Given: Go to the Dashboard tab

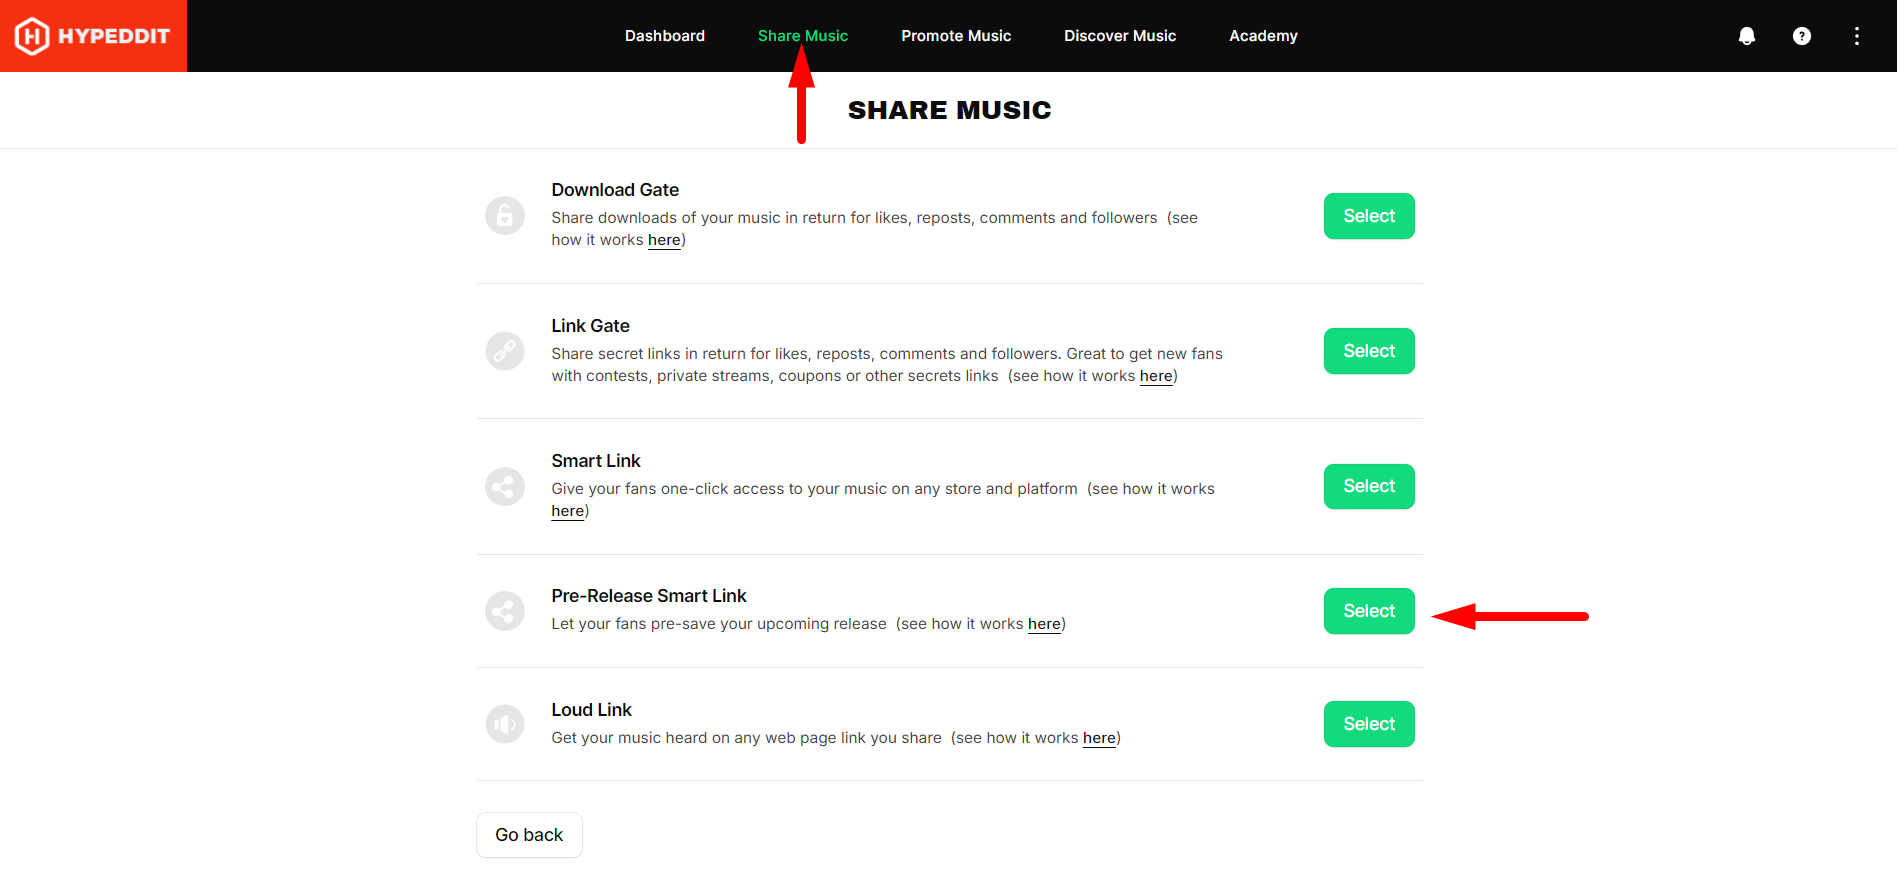Looking at the screenshot, I should pyautogui.click(x=665, y=36).
